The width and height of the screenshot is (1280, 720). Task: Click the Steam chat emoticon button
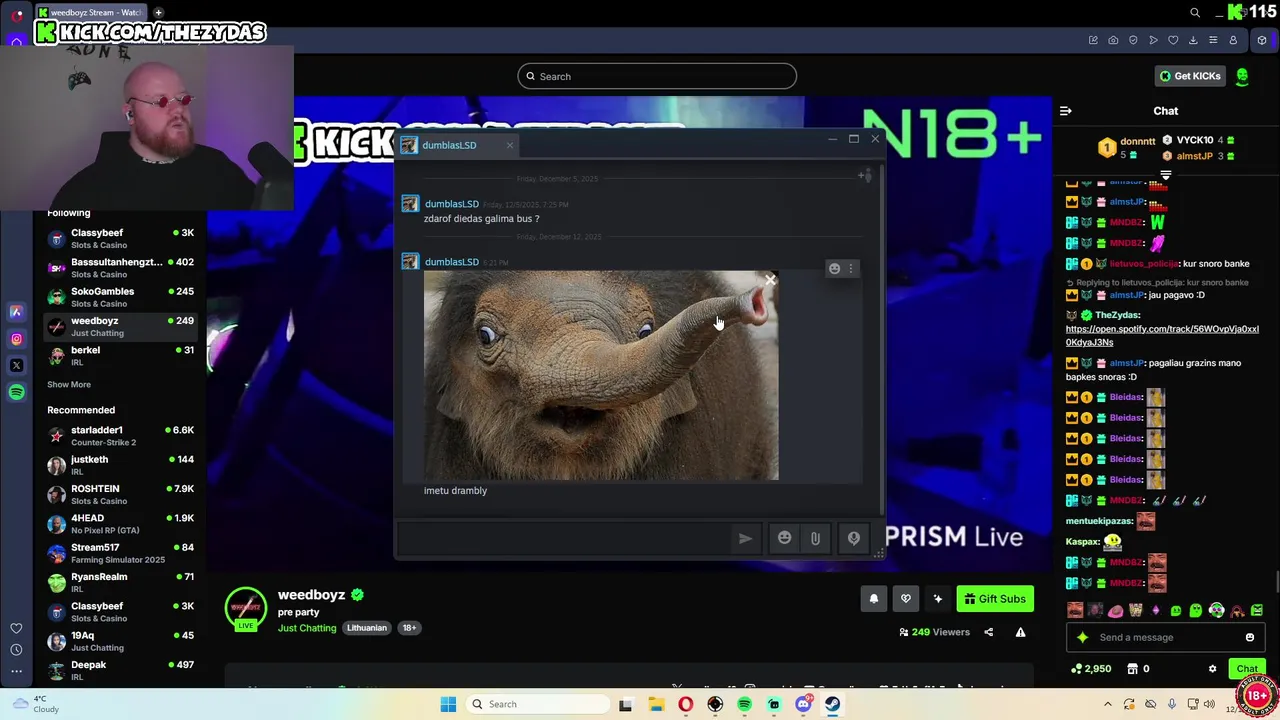(785, 538)
